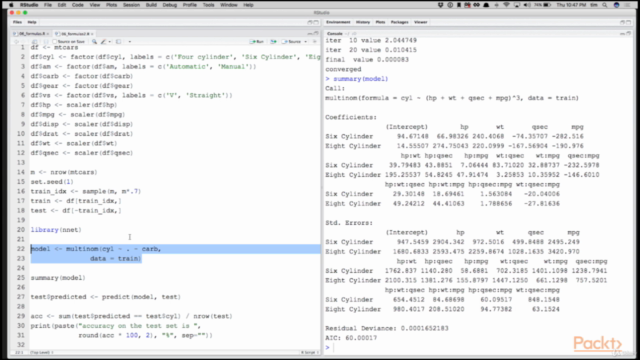Click the find/replace magnifier icon
This screenshot has height=360, width=640.
pyautogui.click(x=94, y=42)
